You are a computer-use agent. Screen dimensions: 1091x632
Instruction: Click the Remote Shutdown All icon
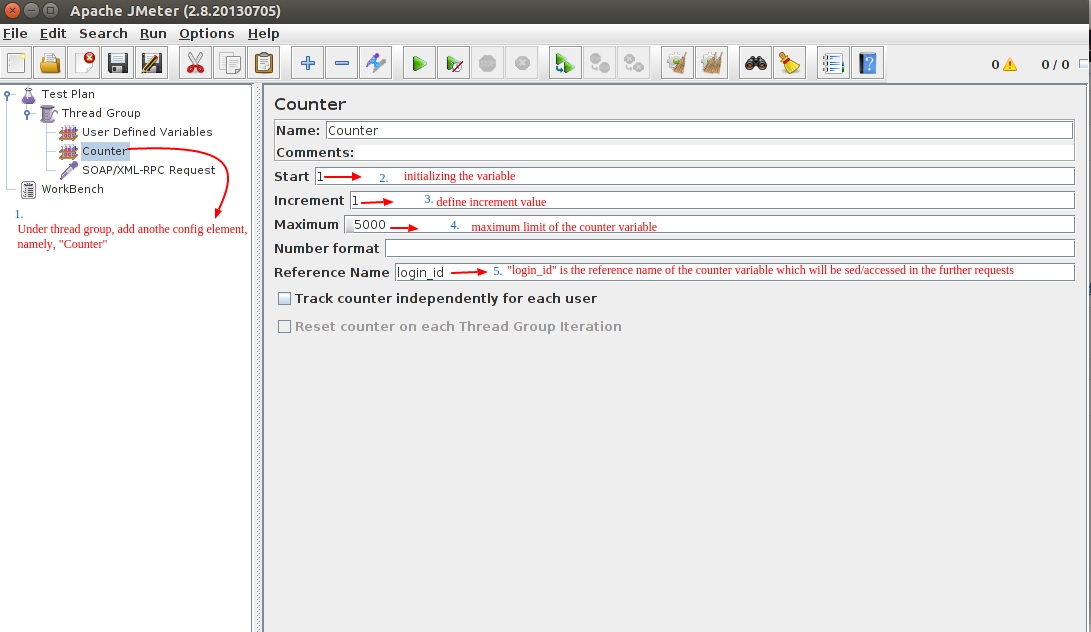pos(633,63)
